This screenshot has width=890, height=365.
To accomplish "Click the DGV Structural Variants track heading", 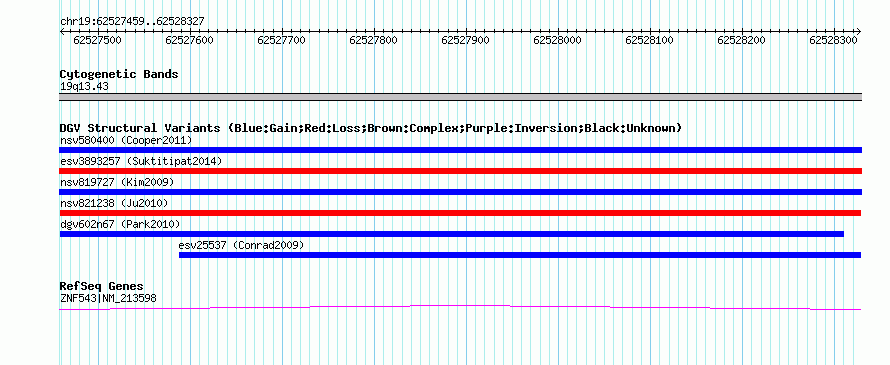I will coord(370,128).
